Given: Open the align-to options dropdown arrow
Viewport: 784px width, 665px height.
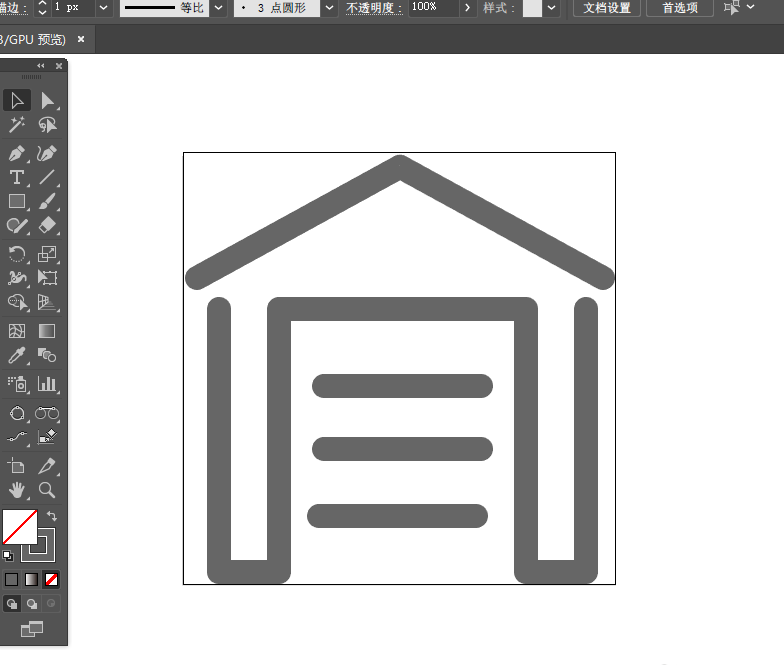Looking at the screenshot, I should click(x=750, y=7).
